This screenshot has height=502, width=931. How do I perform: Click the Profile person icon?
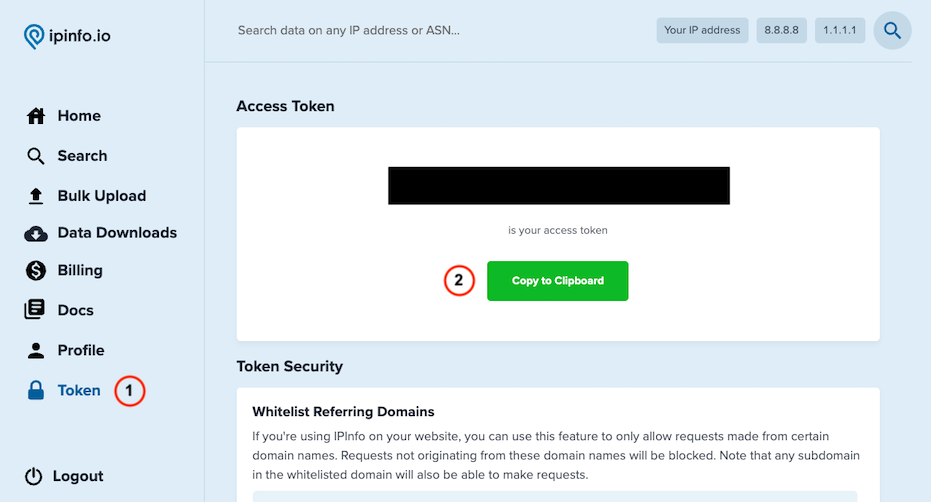tap(36, 350)
